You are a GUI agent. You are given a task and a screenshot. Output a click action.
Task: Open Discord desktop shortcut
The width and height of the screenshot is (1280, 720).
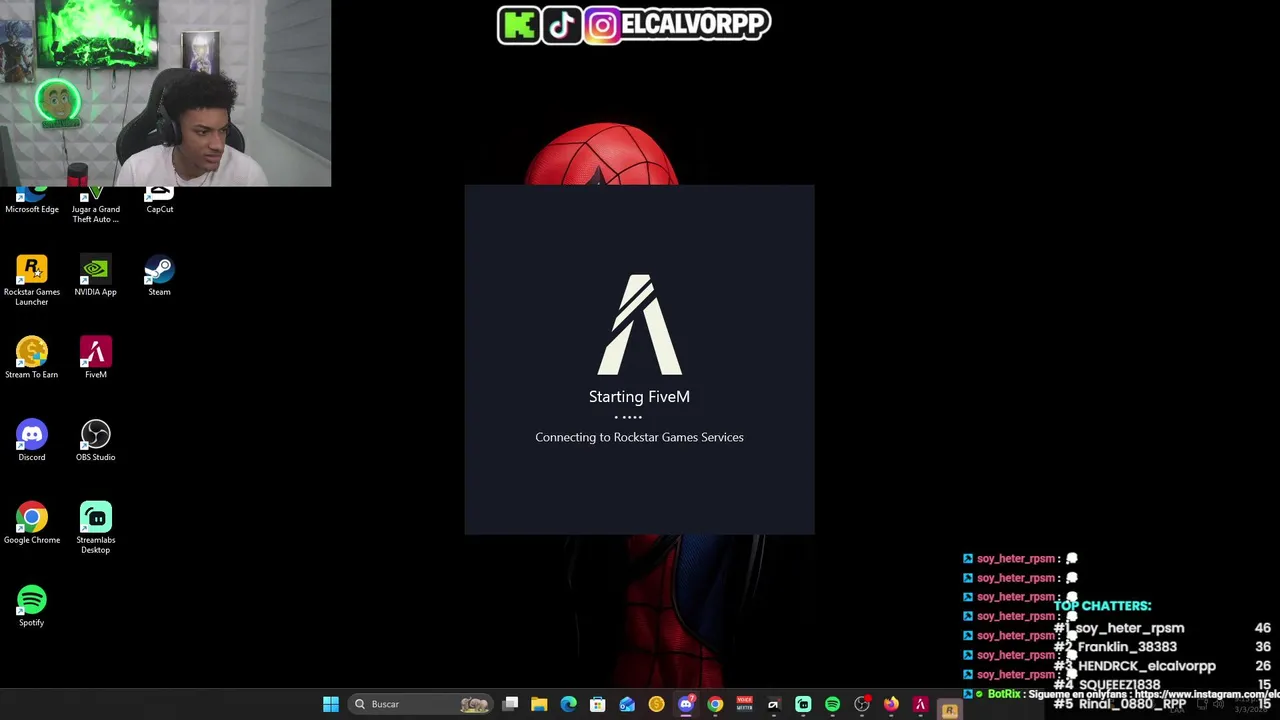(x=31, y=441)
